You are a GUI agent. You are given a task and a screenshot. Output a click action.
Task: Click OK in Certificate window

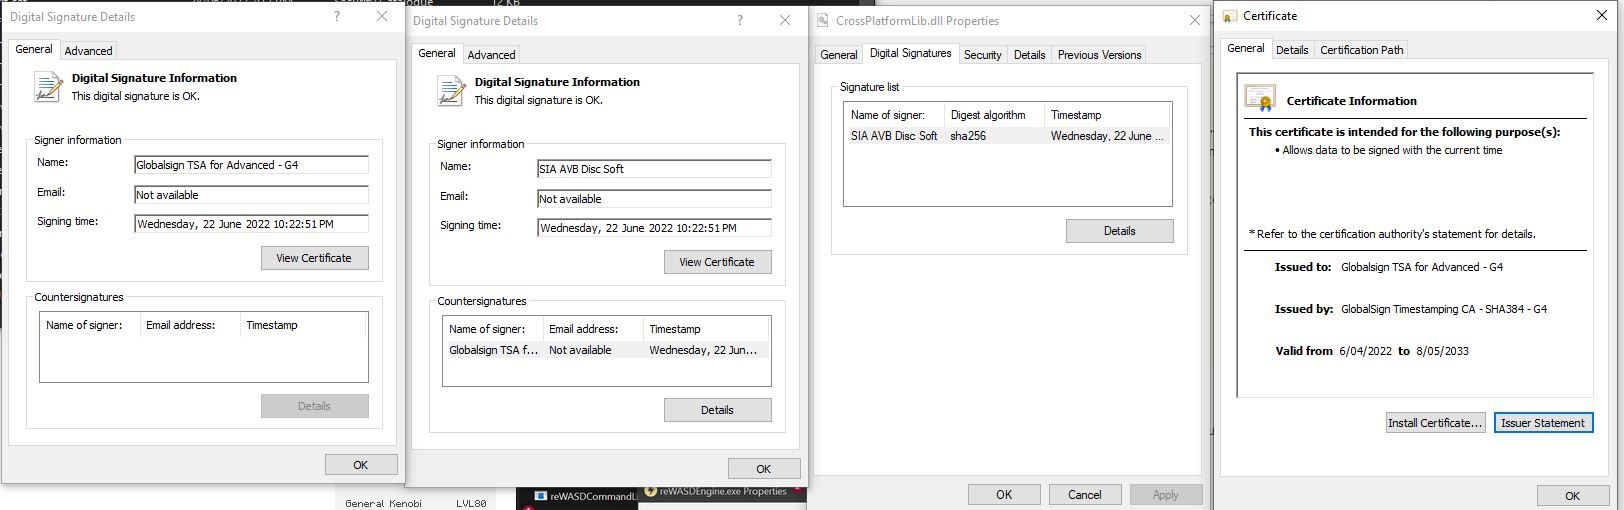pyautogui.click(x=1573, y=496)
